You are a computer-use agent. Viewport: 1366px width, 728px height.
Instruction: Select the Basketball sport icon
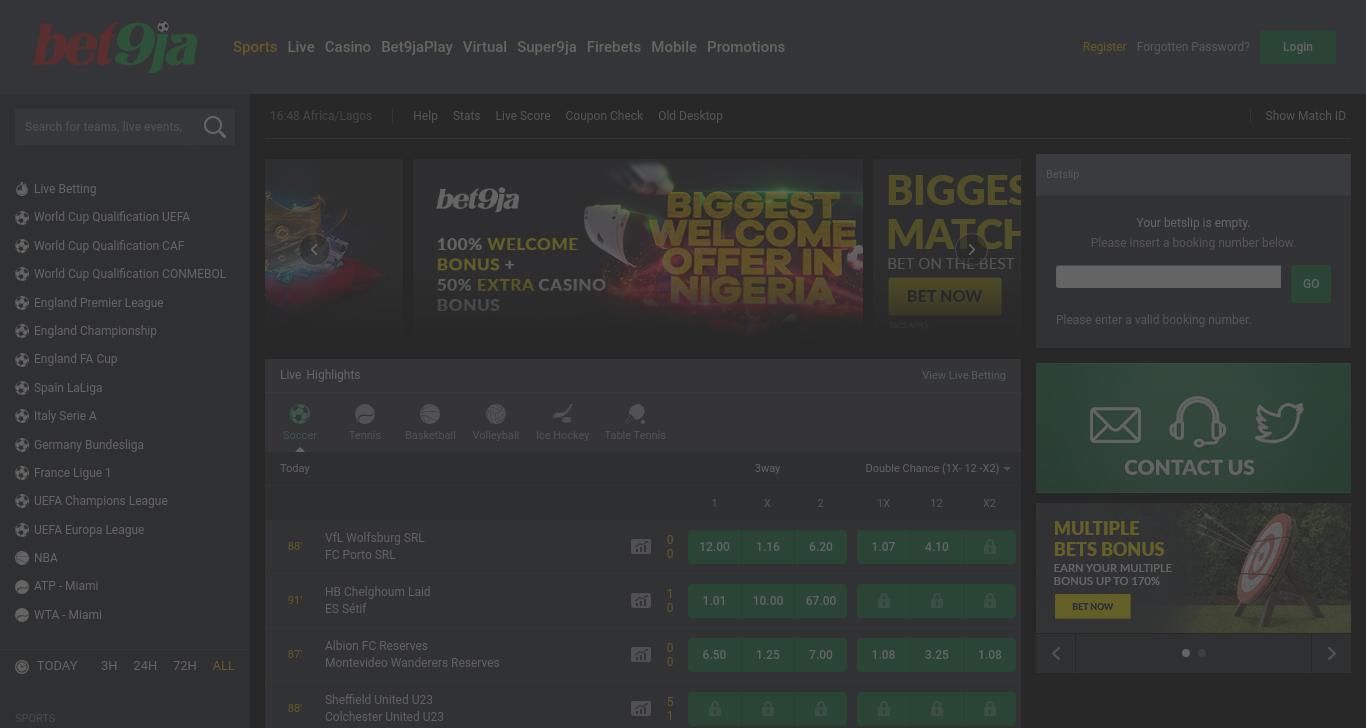[x=430, y=414]
